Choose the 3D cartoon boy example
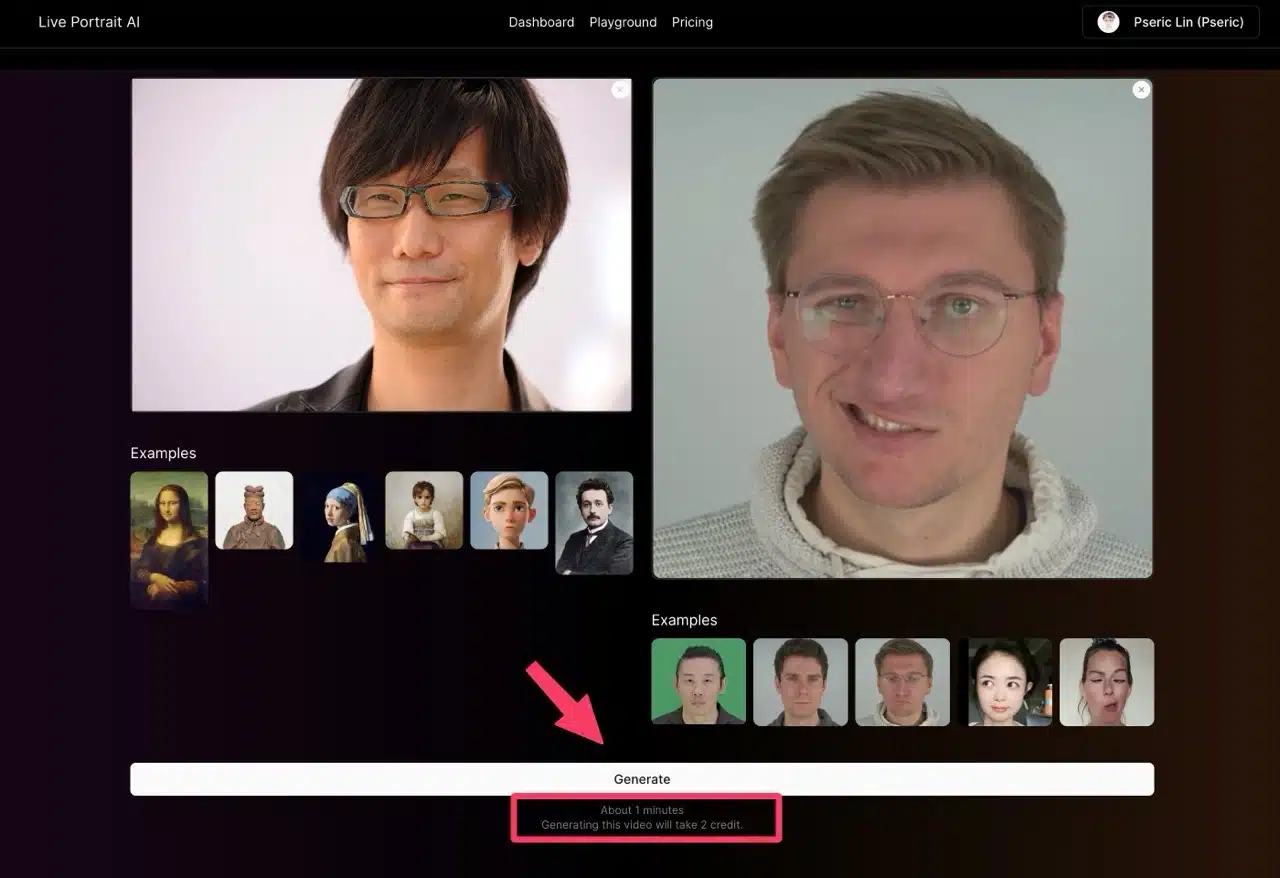The height and width of the screenshot is (878, 1280). (509, 510)
